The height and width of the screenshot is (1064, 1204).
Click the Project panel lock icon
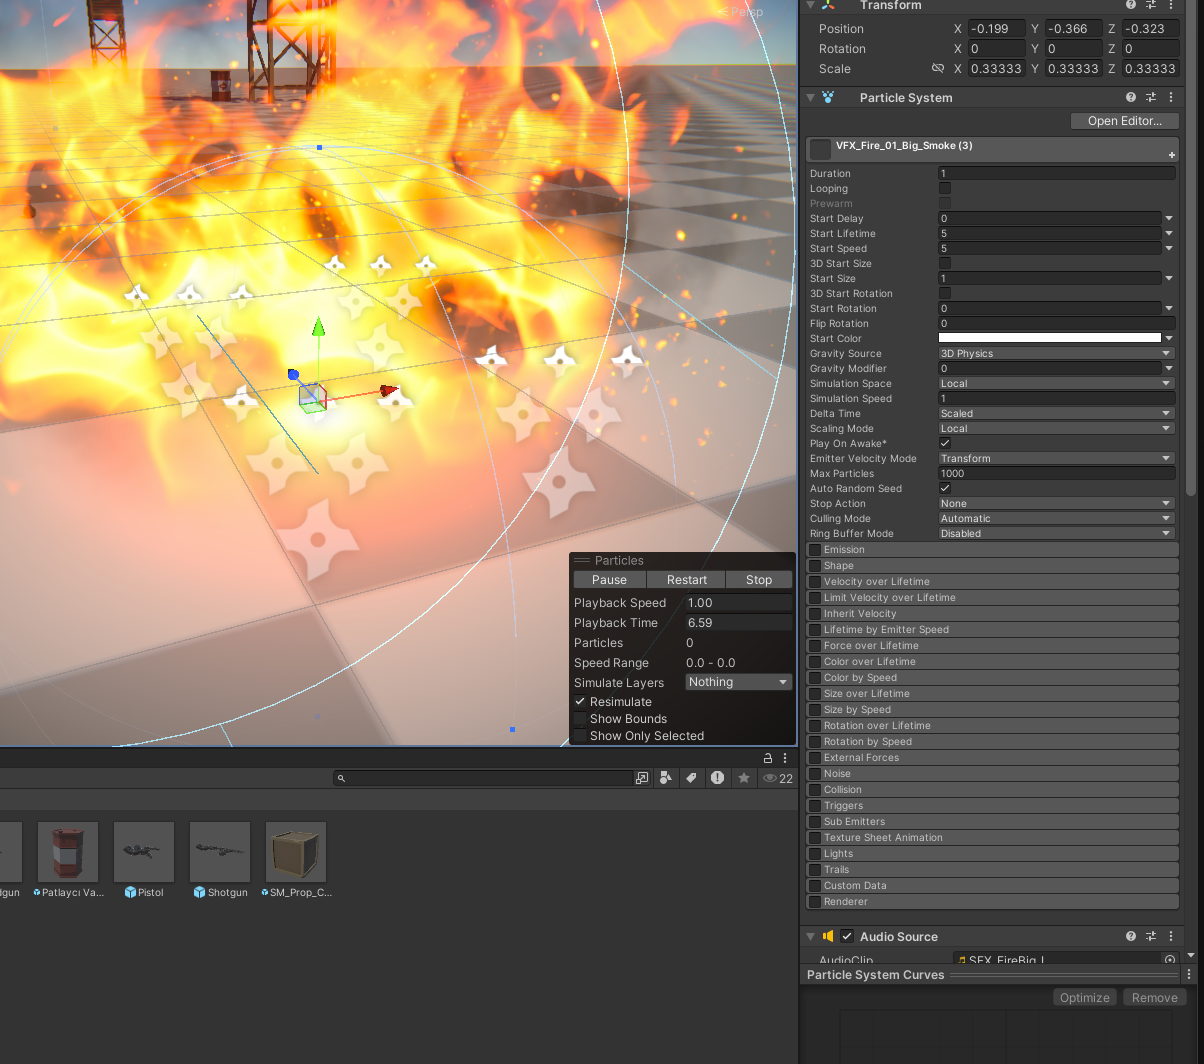pyautogui.click(x=768, y=758)
